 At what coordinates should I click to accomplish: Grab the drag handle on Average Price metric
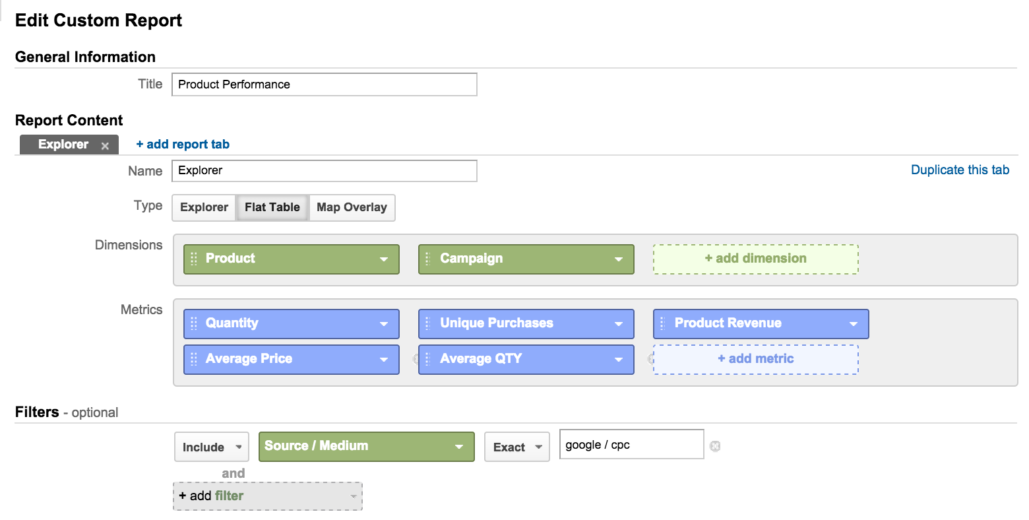tap(194, 359)
